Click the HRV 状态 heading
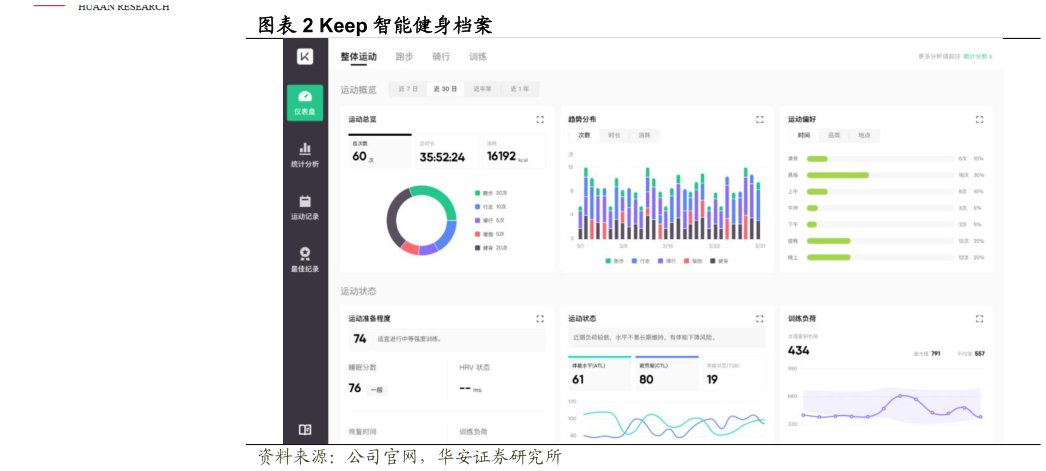 pos(475,368)
